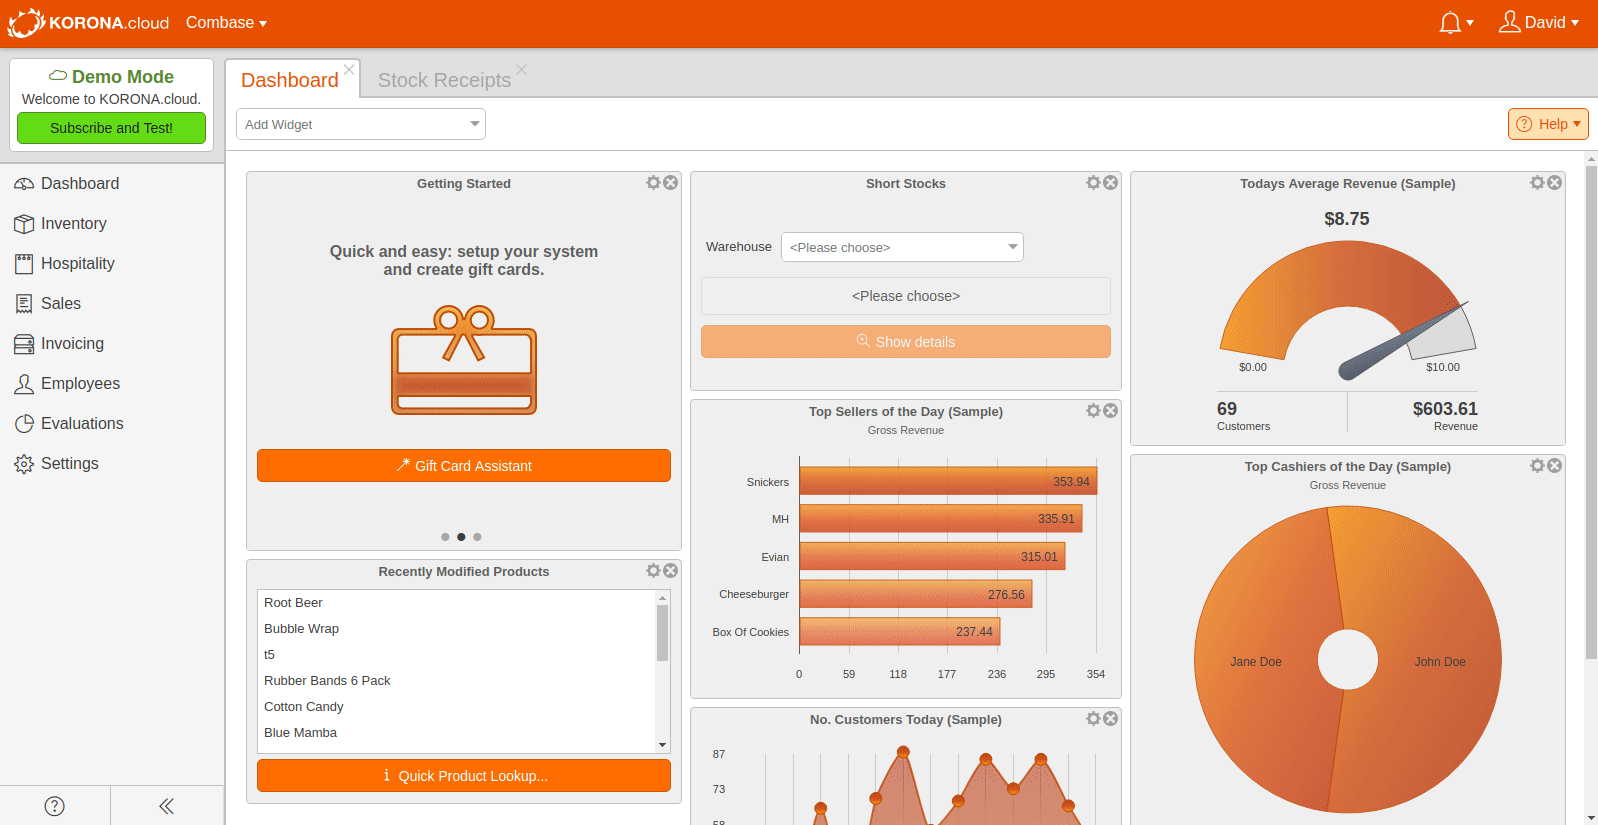Viewport: 1598px width, 825px height.
Task: Remove the Top Sellers of the Day widget
Action: pos(1111,411)
